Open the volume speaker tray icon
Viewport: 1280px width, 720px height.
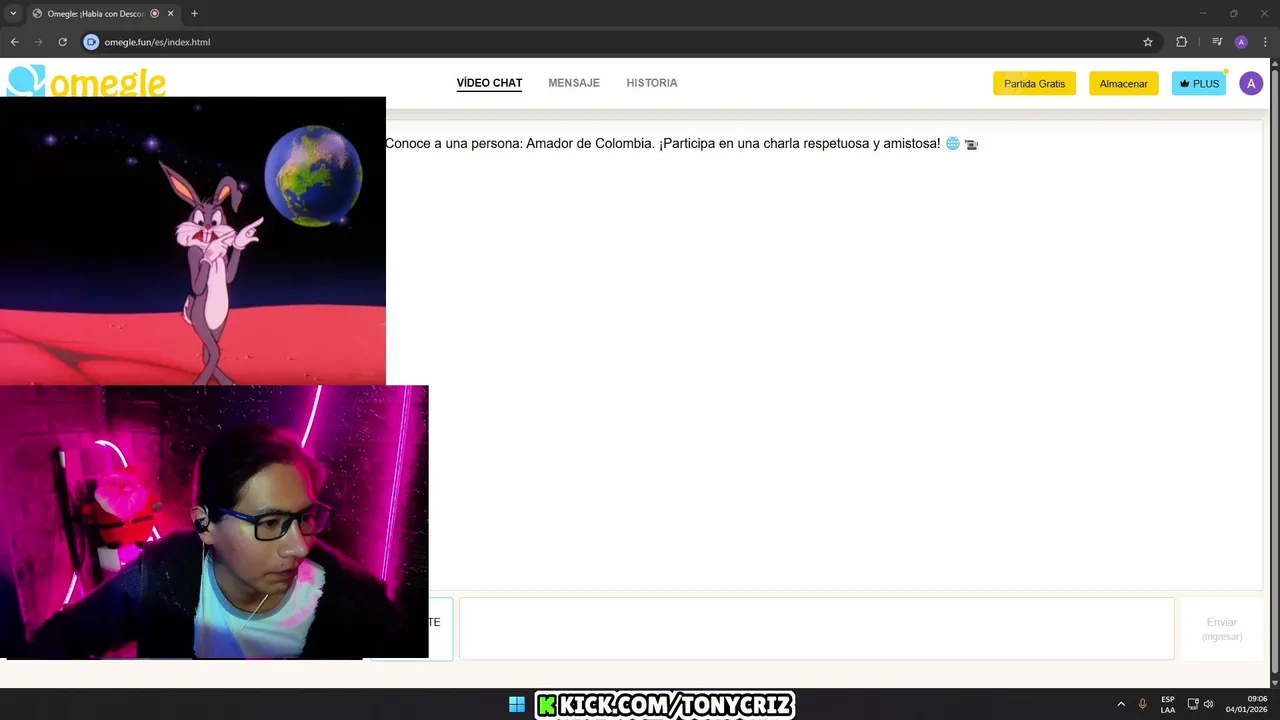[x=1209, y=705]
